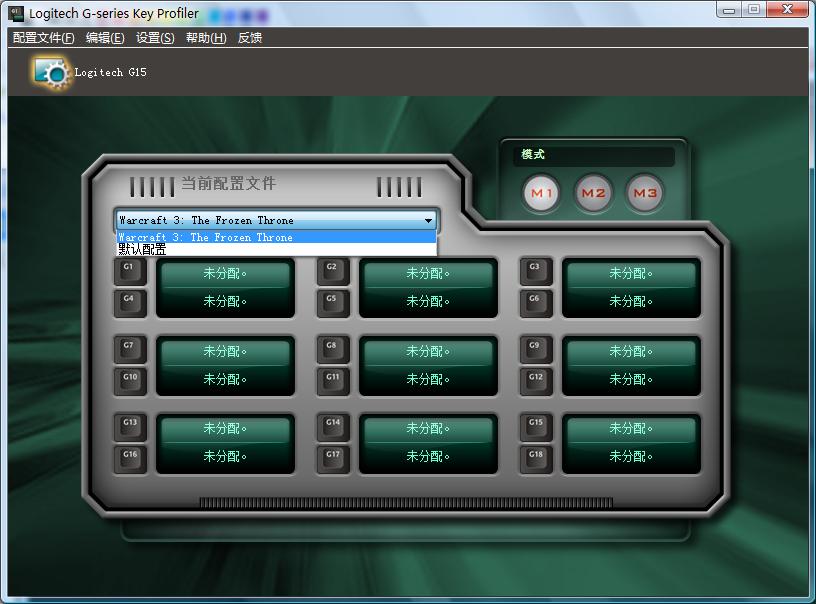Maximize the Key Profiler window
The width and height of the screenshot is (816, 604).
(x=754, y=10)
